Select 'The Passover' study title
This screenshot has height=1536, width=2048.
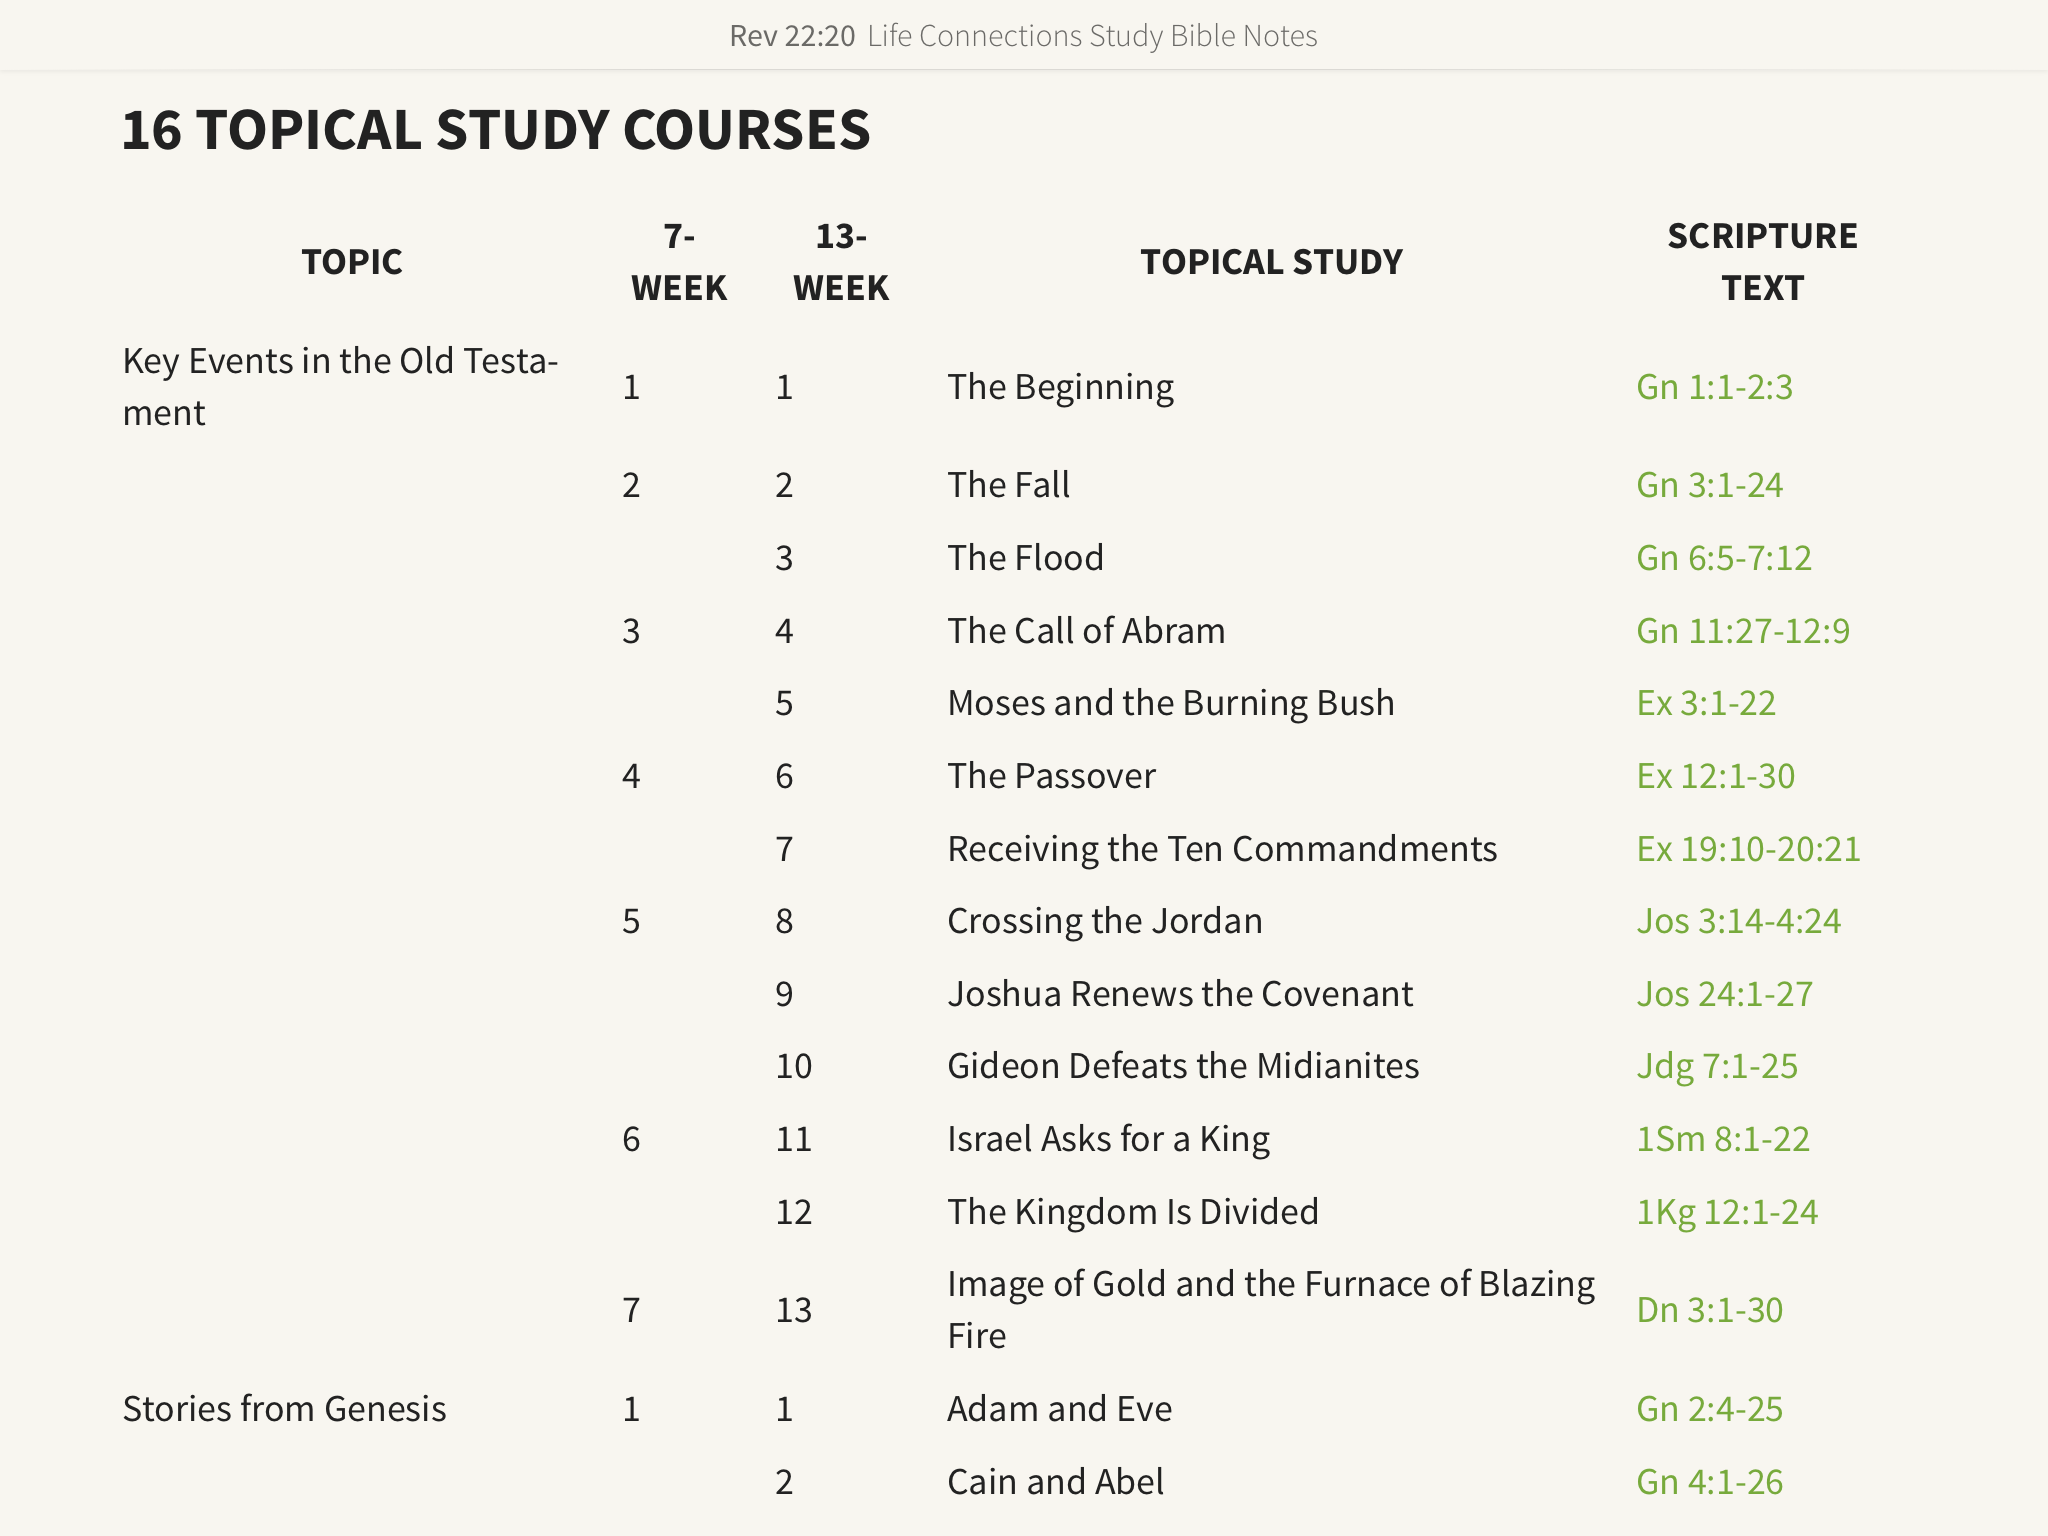1051,776
